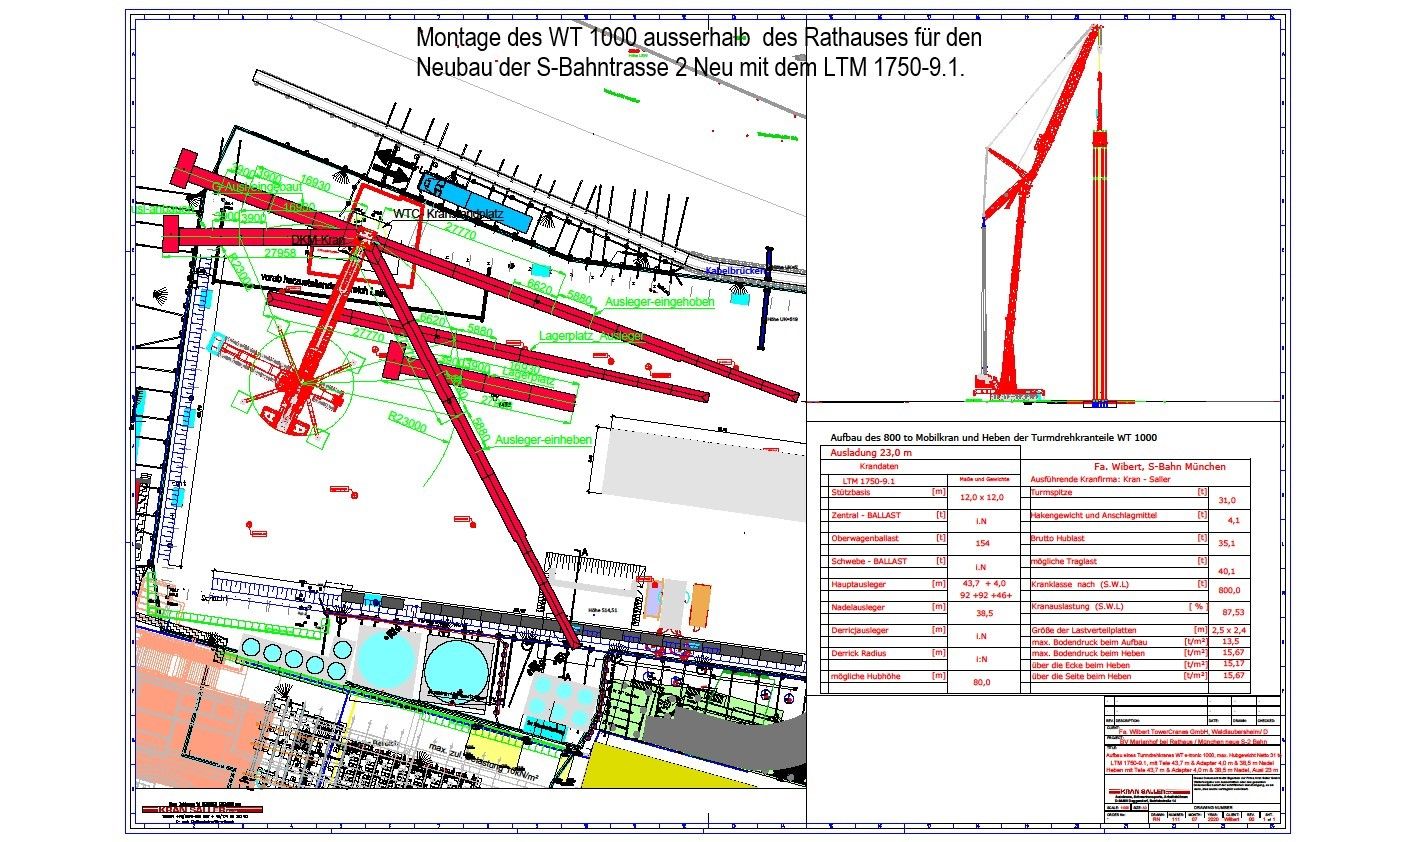Click the 'Nadelausleger' row label
The height and width of the screenshot is (842, 1416).
tap(858, 607)
